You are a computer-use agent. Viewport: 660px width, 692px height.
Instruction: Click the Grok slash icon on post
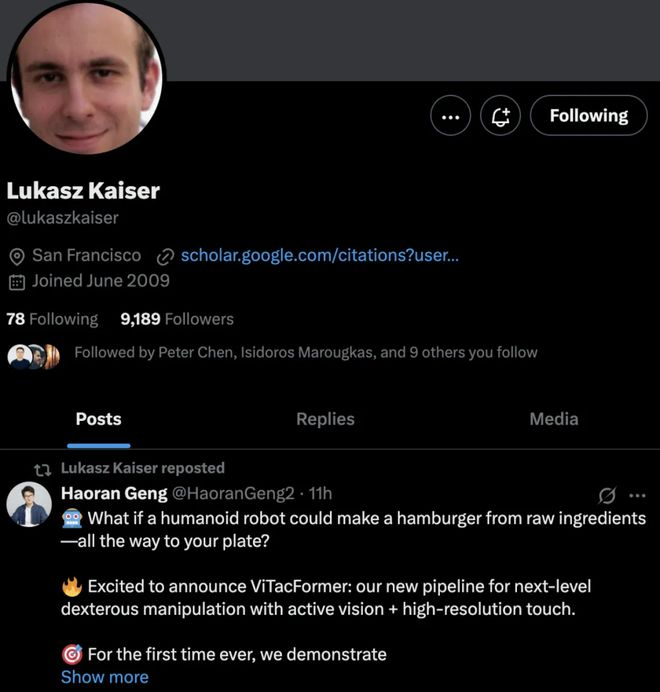(x=606, y=494)
